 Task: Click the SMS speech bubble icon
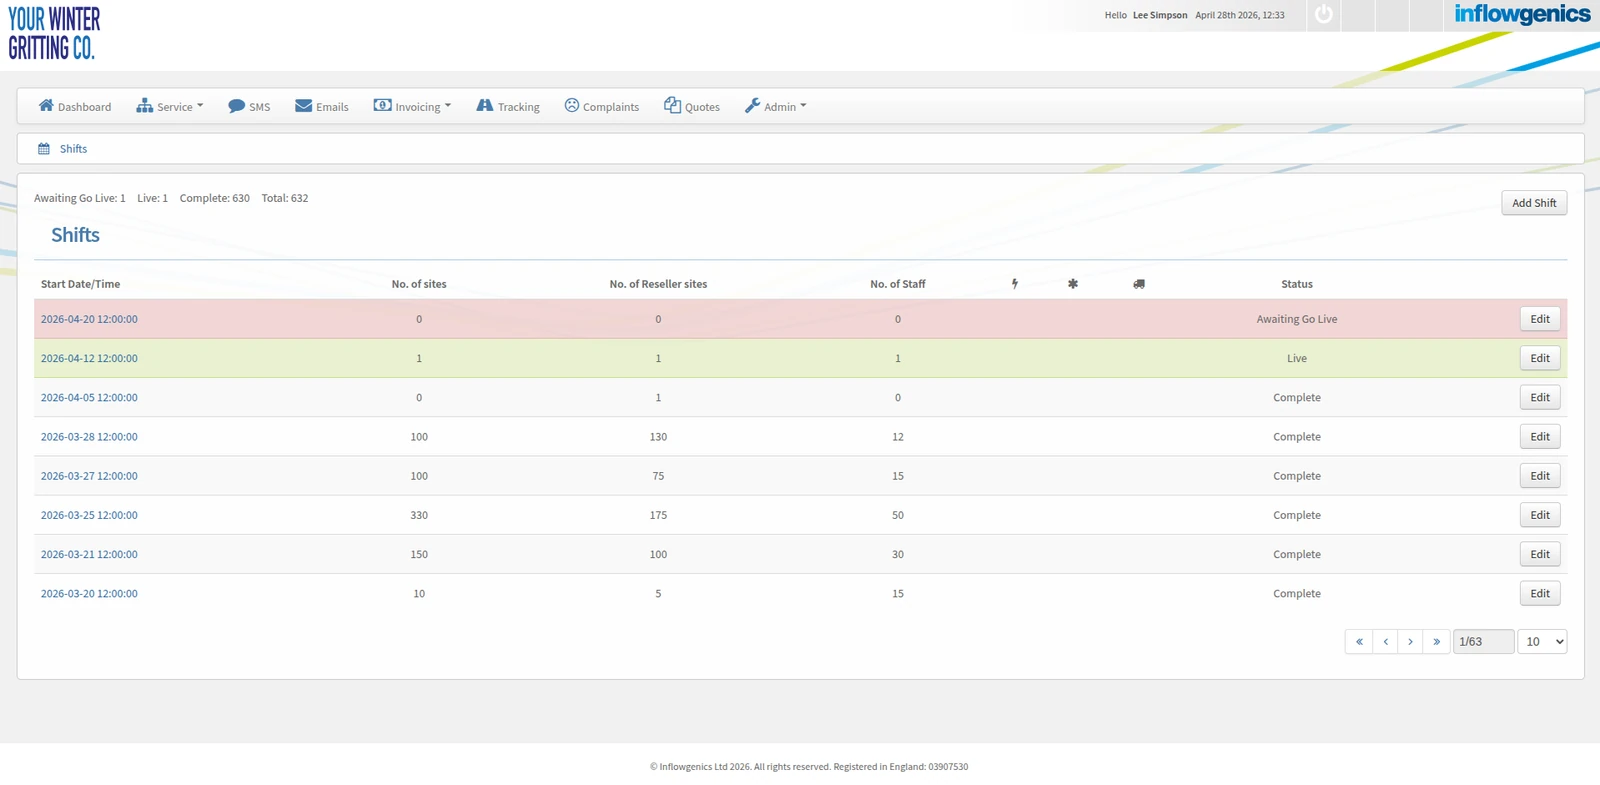pos(236,105)
